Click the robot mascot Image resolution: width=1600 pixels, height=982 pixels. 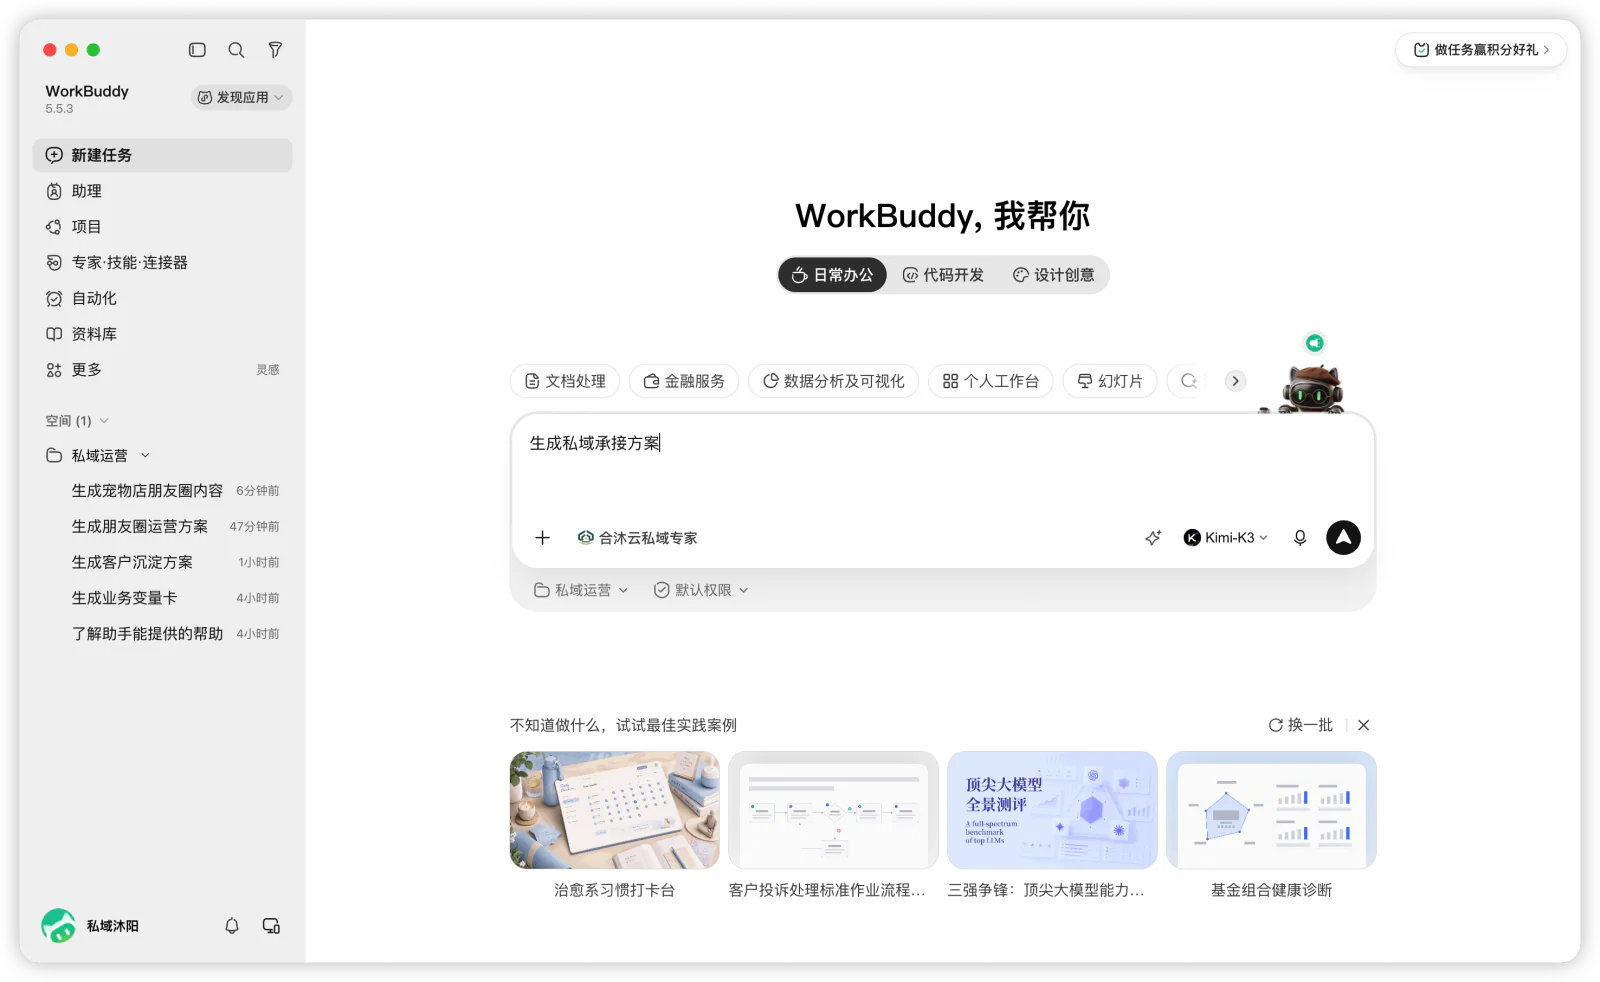click(1311, 389)
